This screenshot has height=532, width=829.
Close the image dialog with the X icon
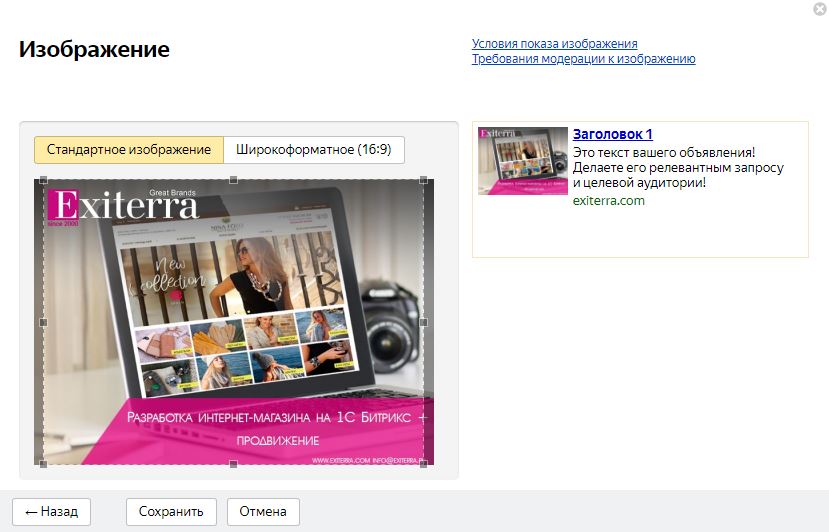tap(820, 9)
